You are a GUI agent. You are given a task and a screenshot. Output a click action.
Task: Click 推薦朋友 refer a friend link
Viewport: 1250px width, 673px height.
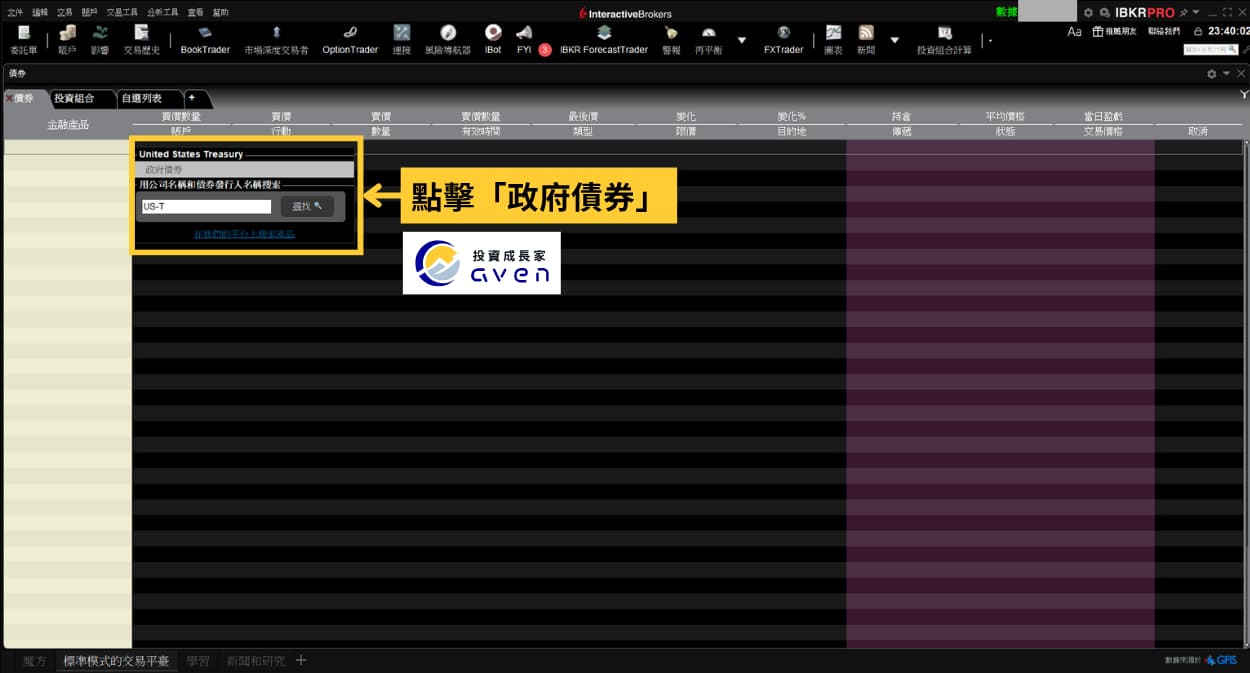[1114, 32]
